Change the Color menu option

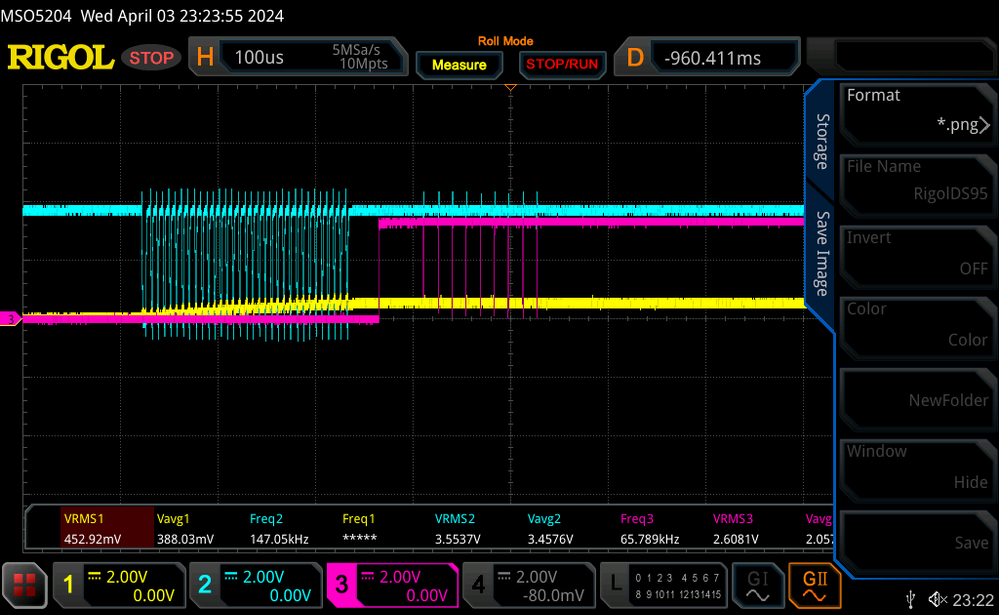pos(917,328)
